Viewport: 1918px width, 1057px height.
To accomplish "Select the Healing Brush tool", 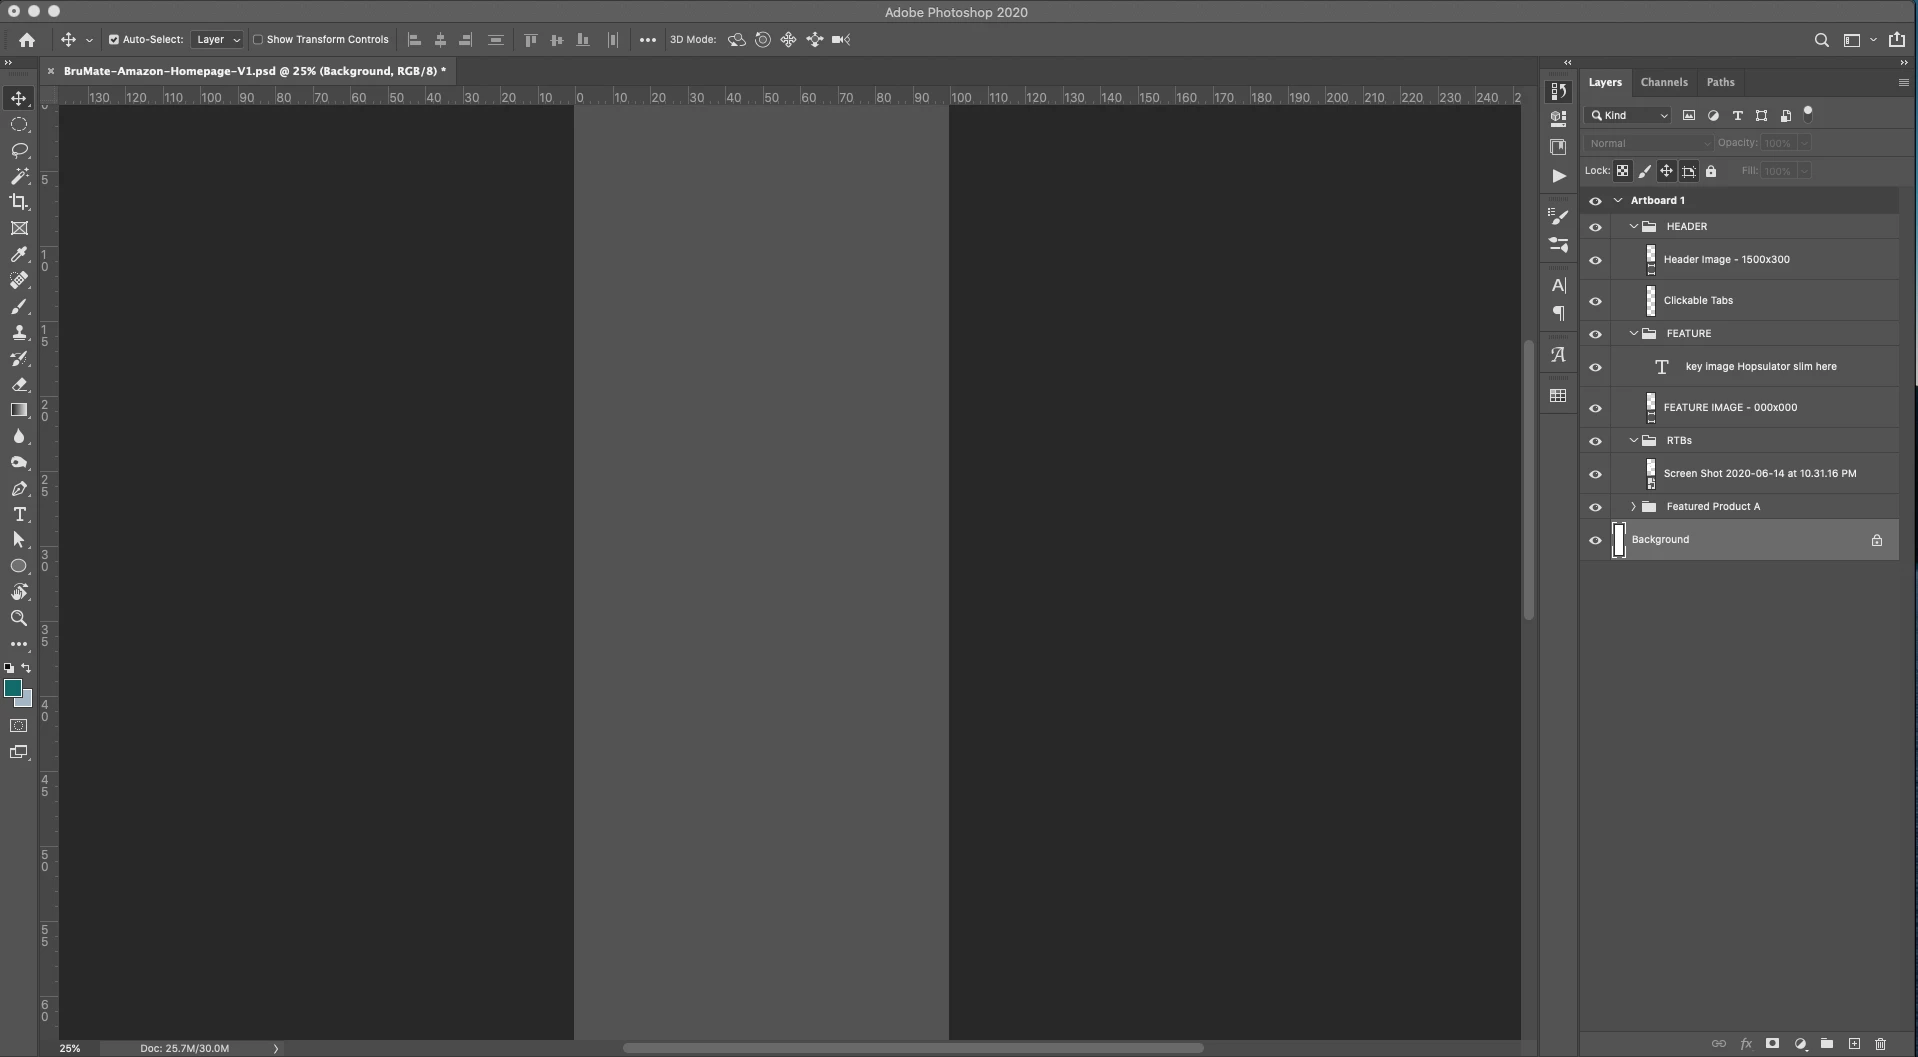I will click(19, 280).
